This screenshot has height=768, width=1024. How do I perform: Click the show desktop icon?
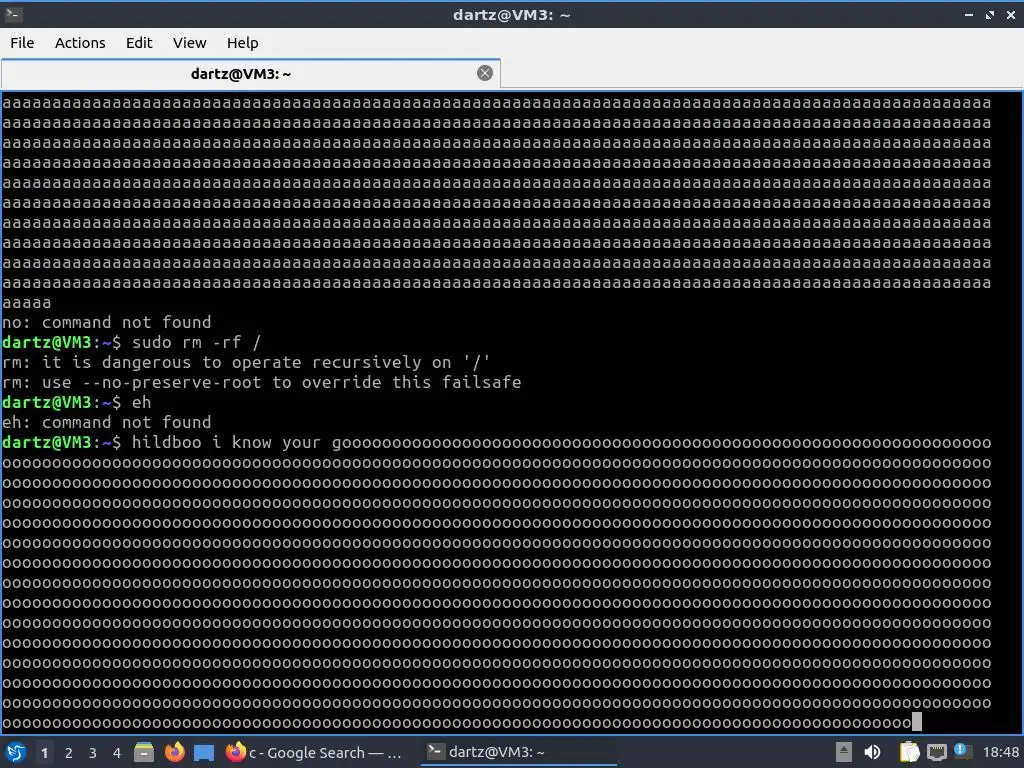tap(204, 752)
